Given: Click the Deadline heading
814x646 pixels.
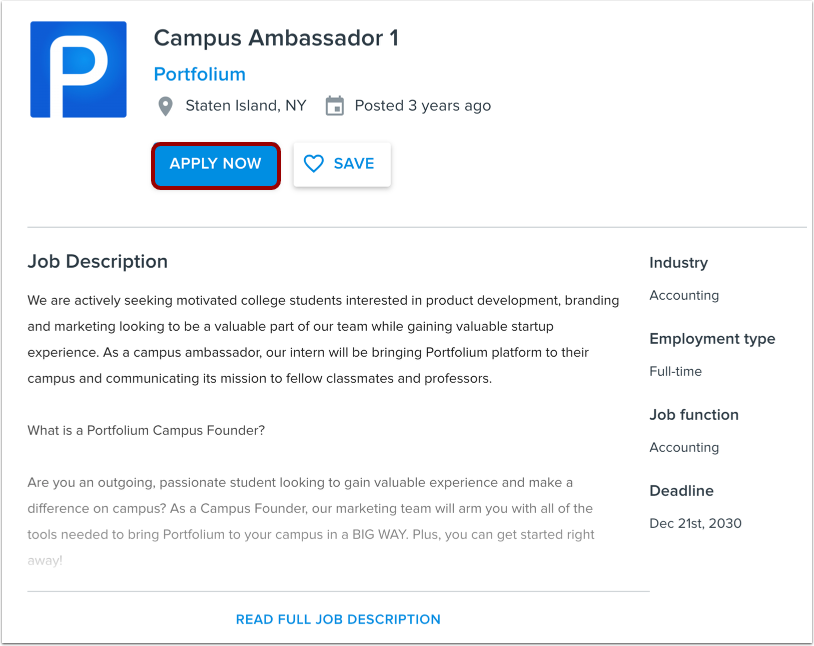Looking at the screenshot, I should 681,491.
